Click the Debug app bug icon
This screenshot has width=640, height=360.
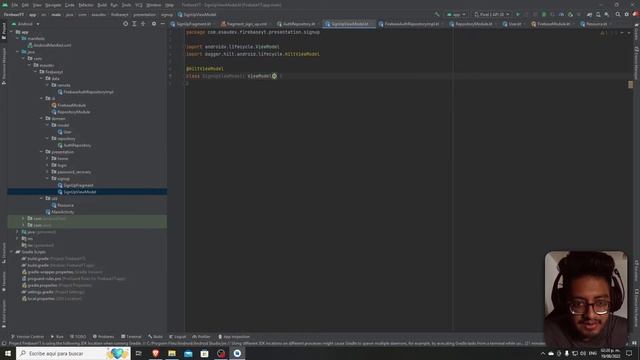point(544,14)
